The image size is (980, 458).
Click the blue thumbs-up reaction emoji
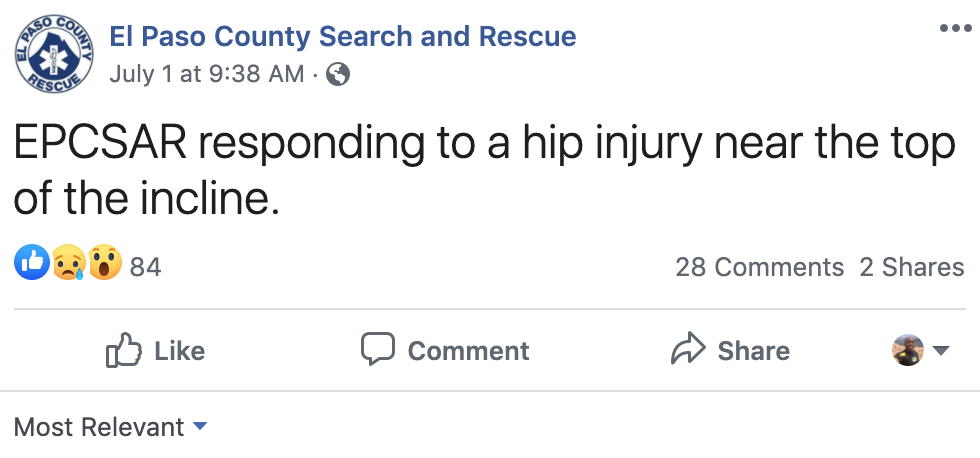click(x=32, y=264)
